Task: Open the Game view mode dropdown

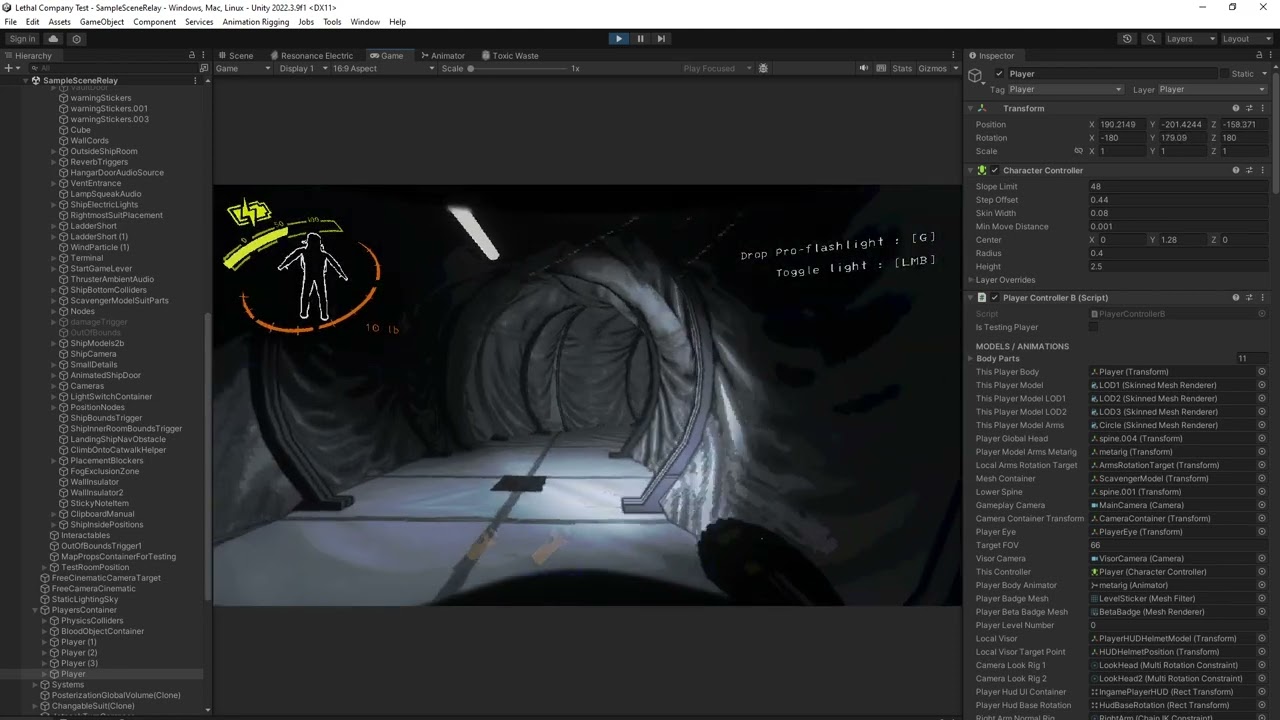Action: click(243, 68)
